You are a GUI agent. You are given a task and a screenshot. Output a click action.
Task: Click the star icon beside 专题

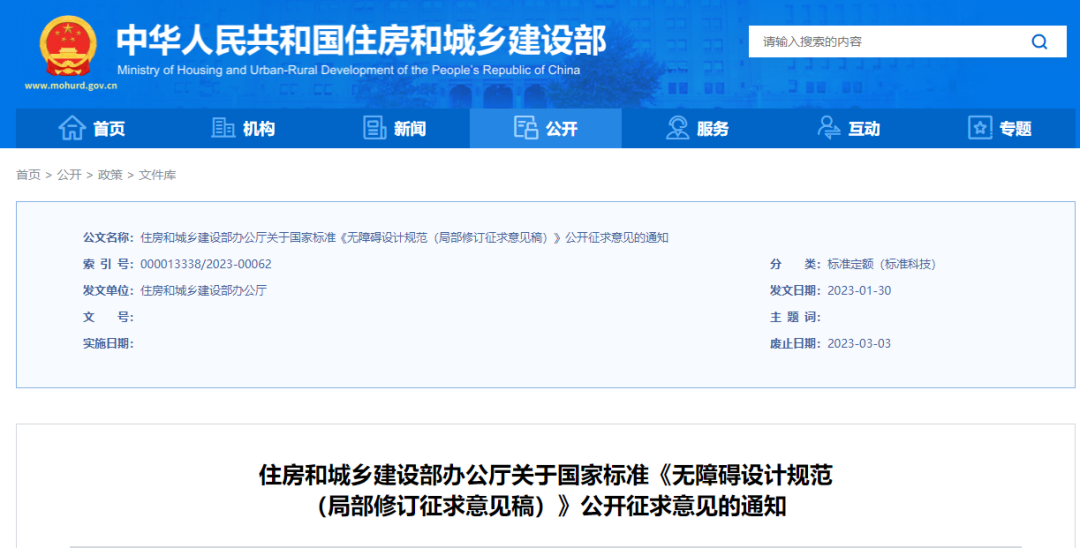click(x=980, y=128)
